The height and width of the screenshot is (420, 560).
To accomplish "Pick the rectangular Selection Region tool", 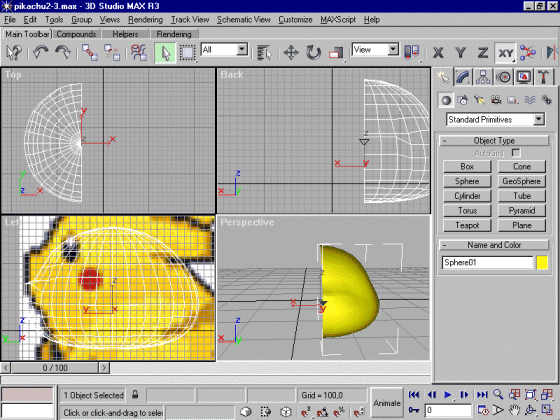I will click(188, 52).
